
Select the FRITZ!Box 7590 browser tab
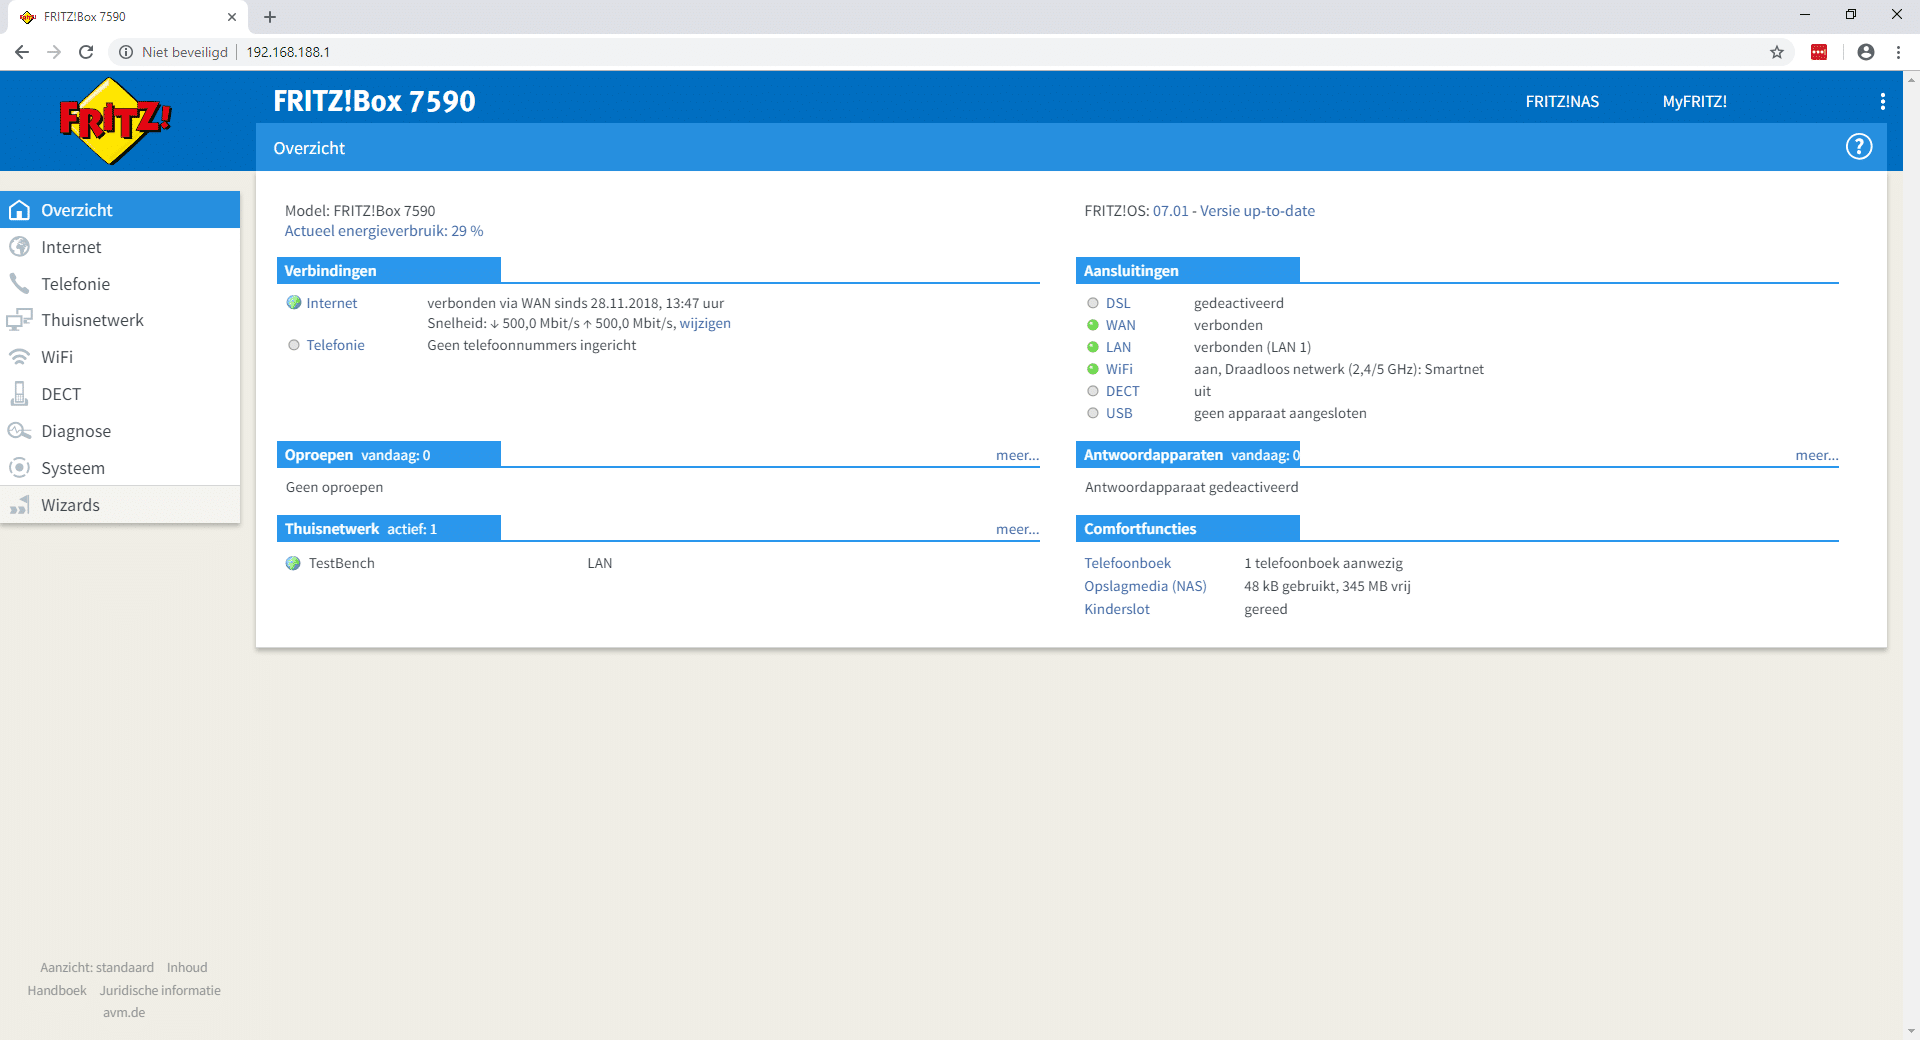[x=128, y=17]
